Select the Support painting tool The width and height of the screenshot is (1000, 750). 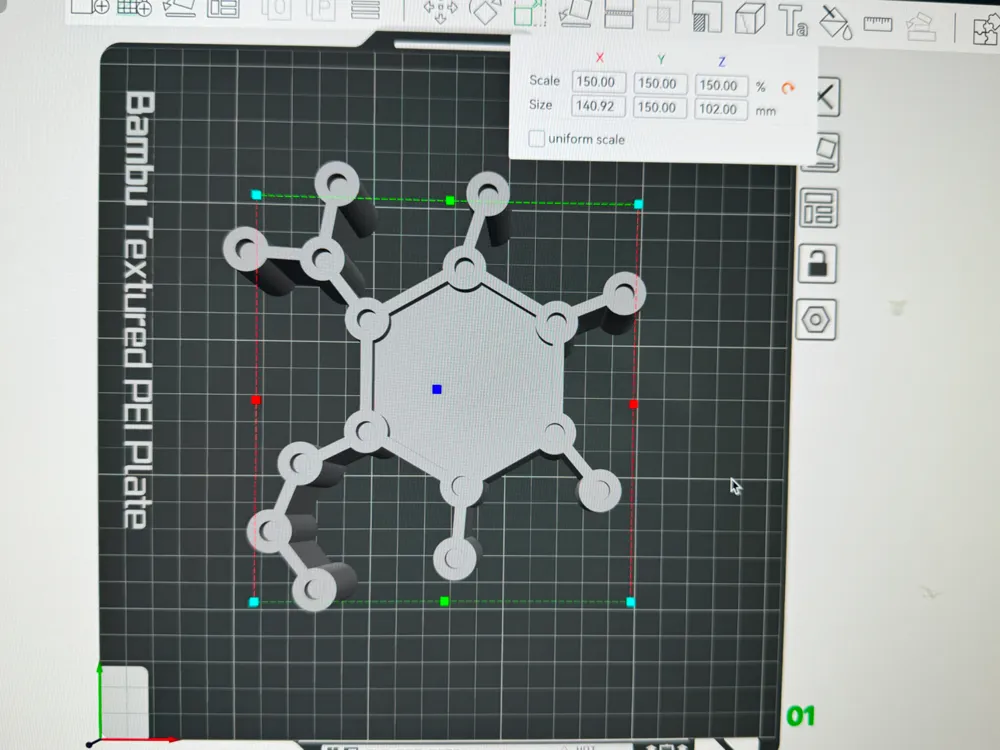(707, 17)
